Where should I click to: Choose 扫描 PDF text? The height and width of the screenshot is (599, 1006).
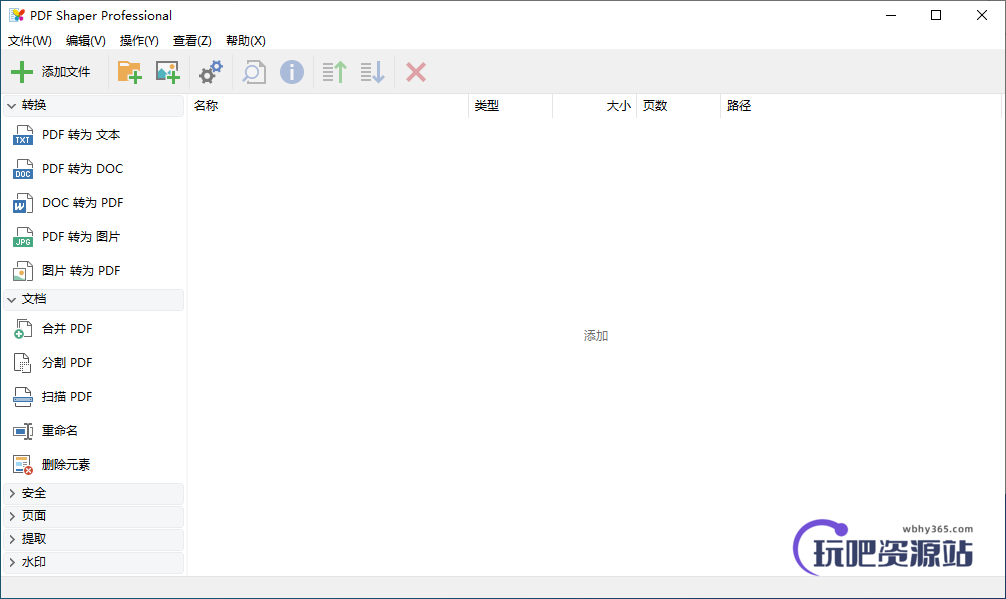(67, 396)
